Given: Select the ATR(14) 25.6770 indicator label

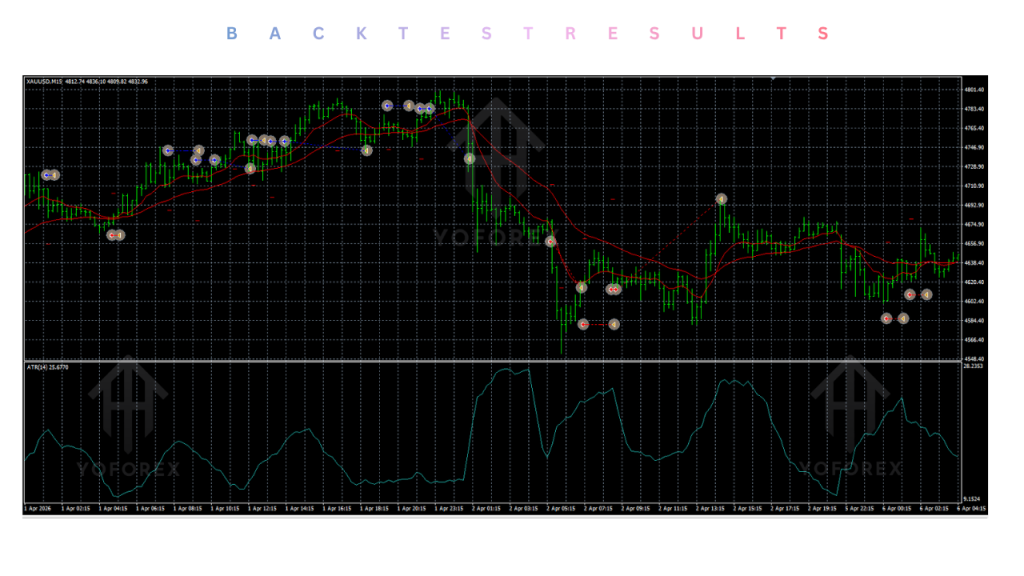Looking at the screenshot, I should tap(47, 367).
